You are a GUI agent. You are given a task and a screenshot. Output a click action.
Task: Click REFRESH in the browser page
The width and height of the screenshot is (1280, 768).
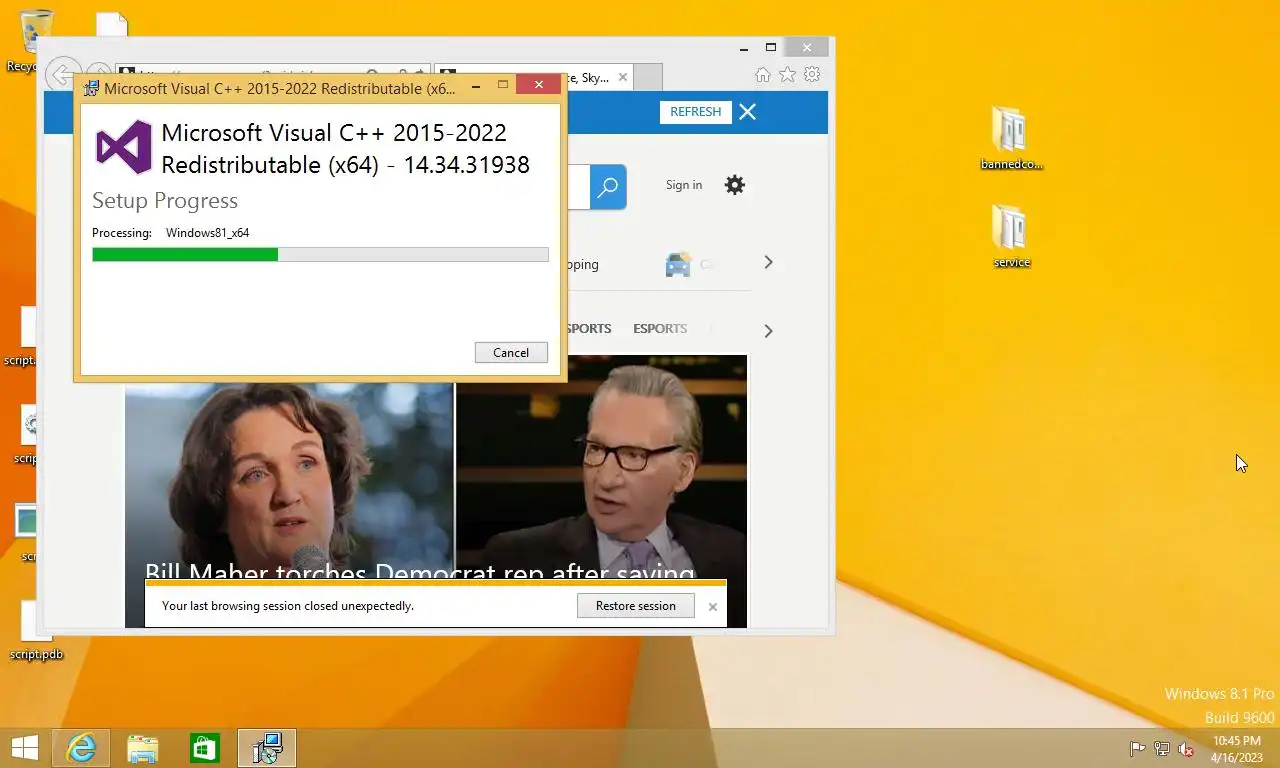696,112
